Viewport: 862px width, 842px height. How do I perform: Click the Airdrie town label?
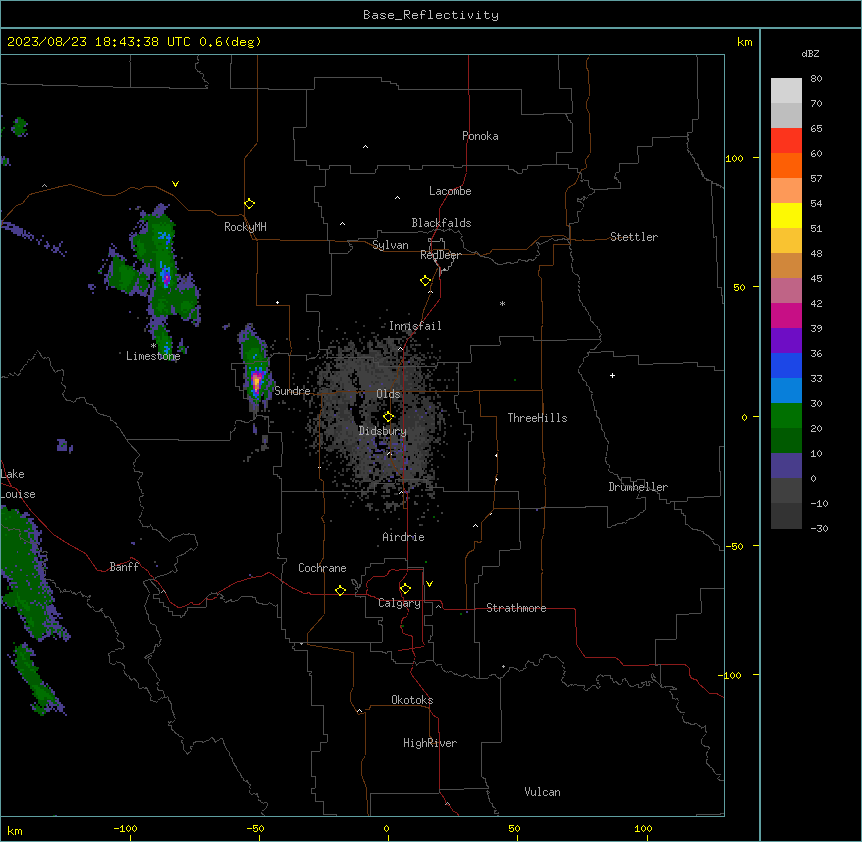(x=403, y=537)
